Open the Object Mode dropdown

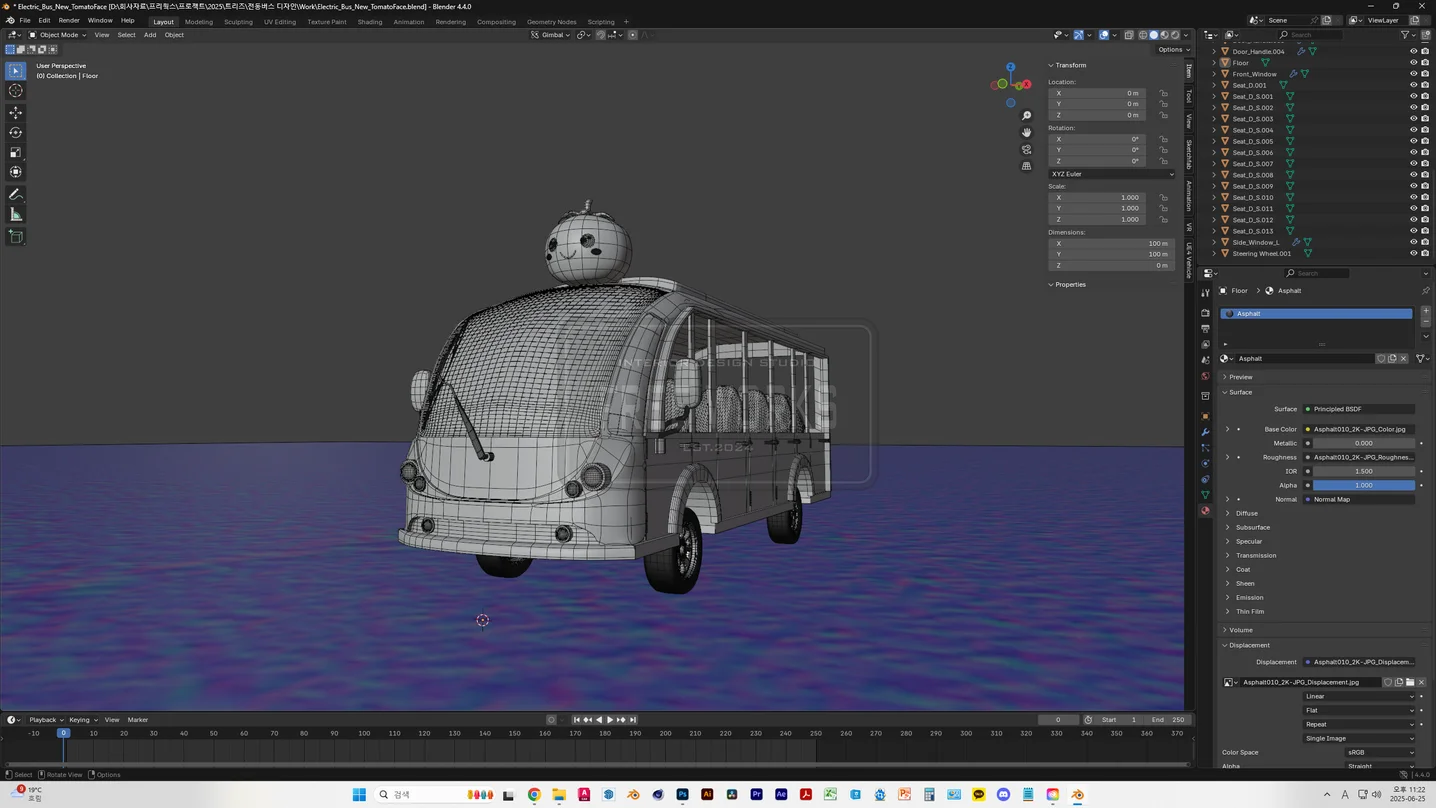pyautogui.click(x=57, y=35)
